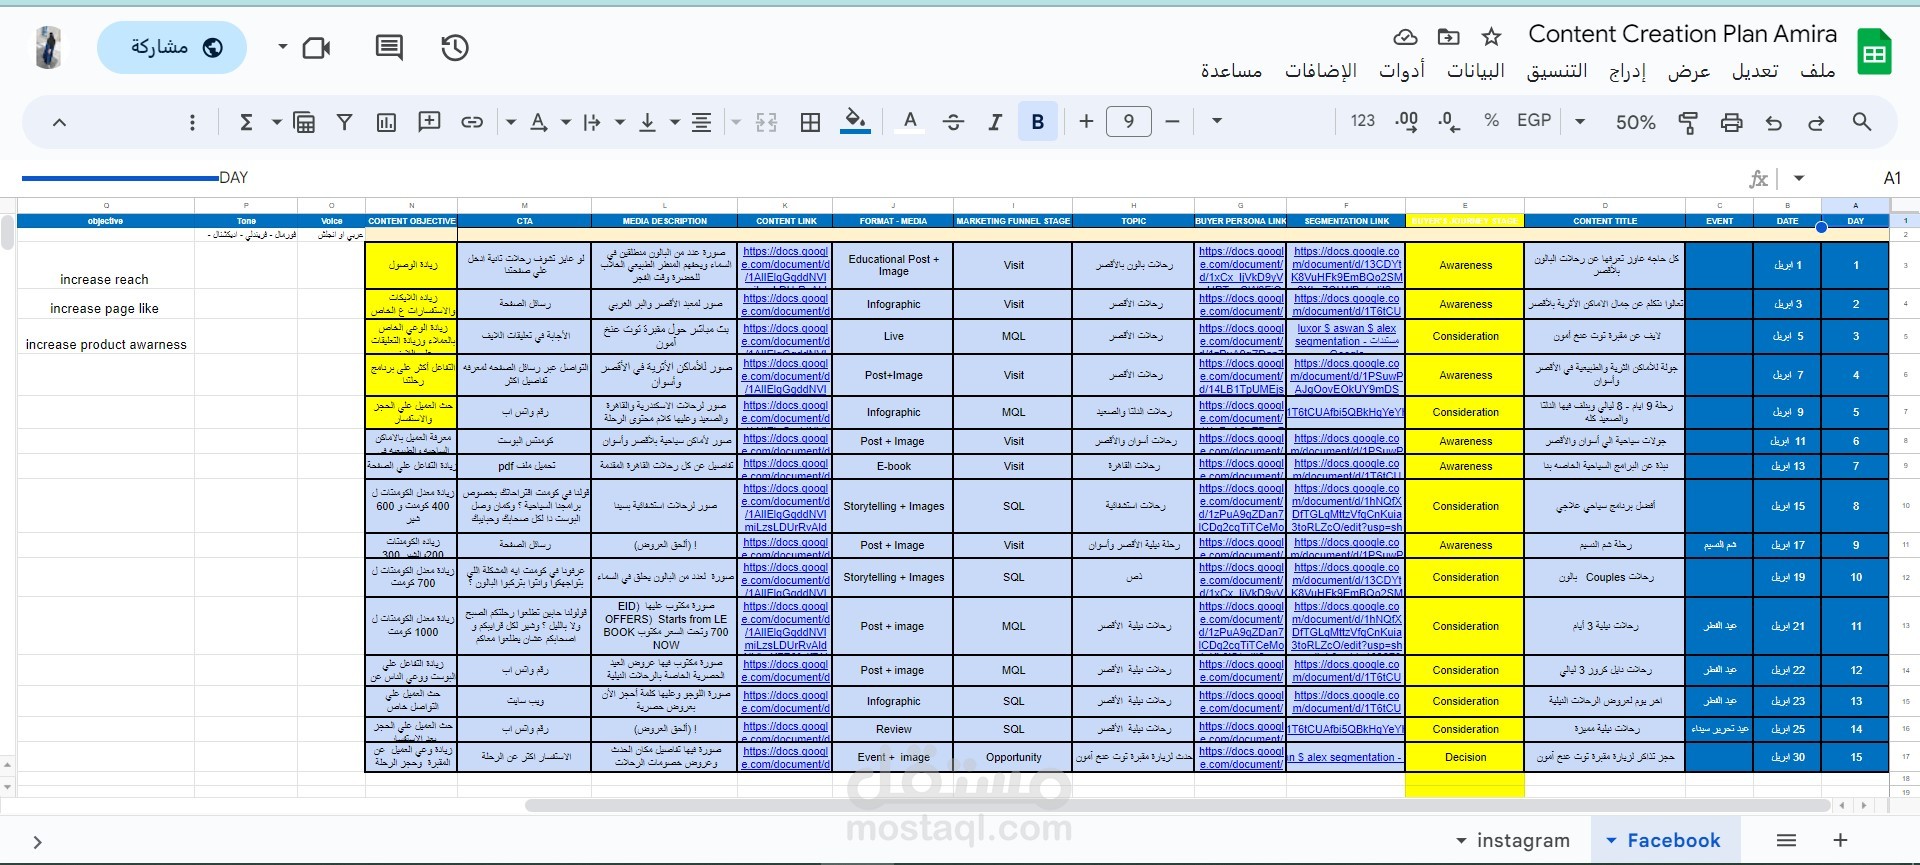Viewport: 1920px width, 865px height.
Task: Click the font size 9 field
Action: click(1129, 122)
